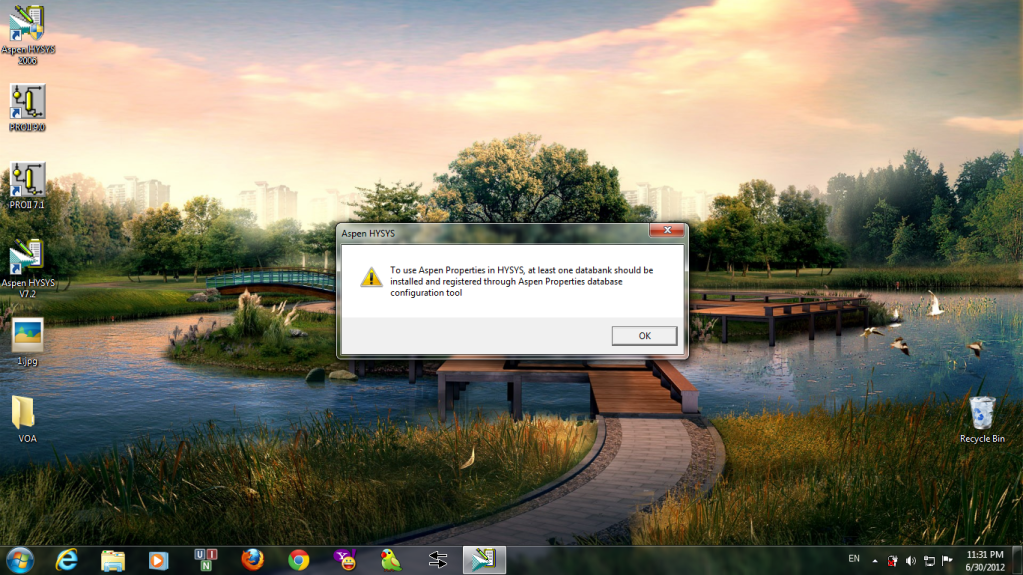Select the PRO/II 9.0 desktop shortcut
The height and width of the screenshot is (575, 1023).
(x=27, y=103)
